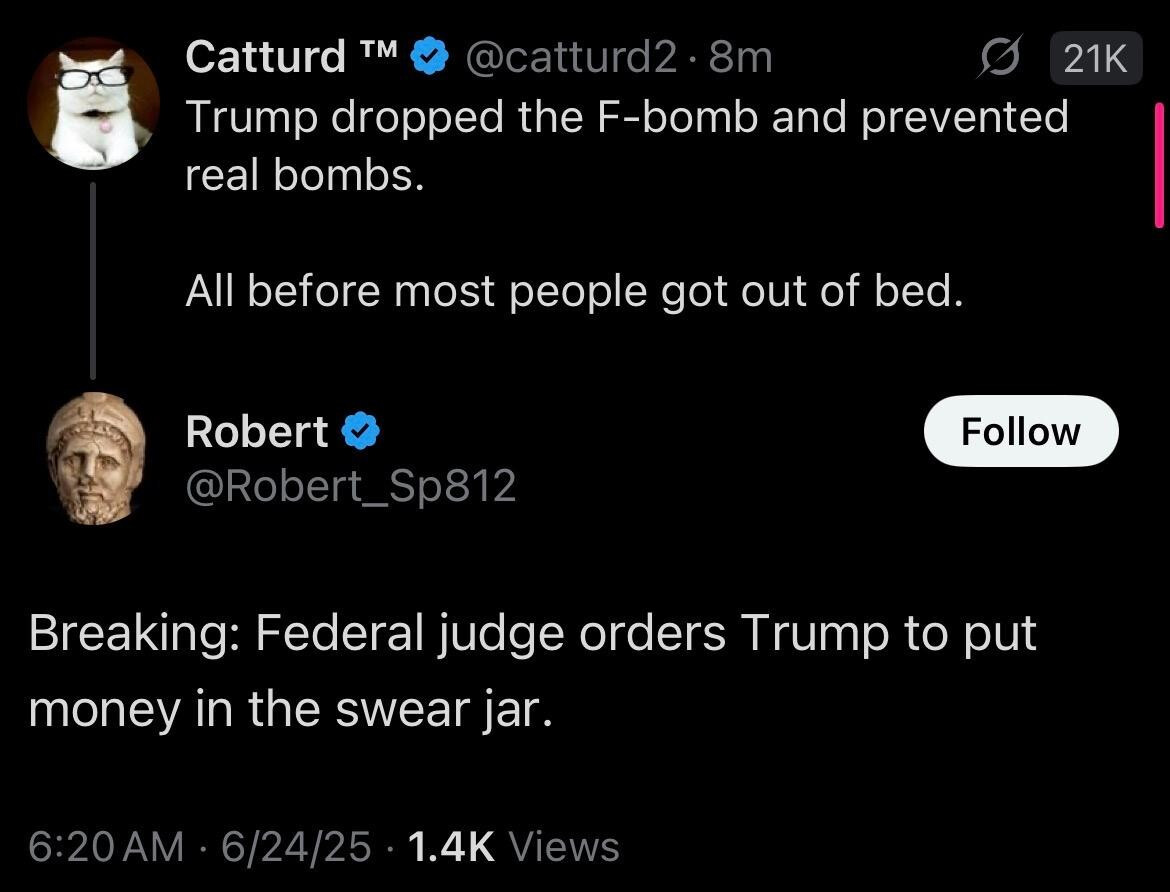The image size is (1170, 892).
Task: Click the 6:20 AM post time
Action: [x=106, y=846]
